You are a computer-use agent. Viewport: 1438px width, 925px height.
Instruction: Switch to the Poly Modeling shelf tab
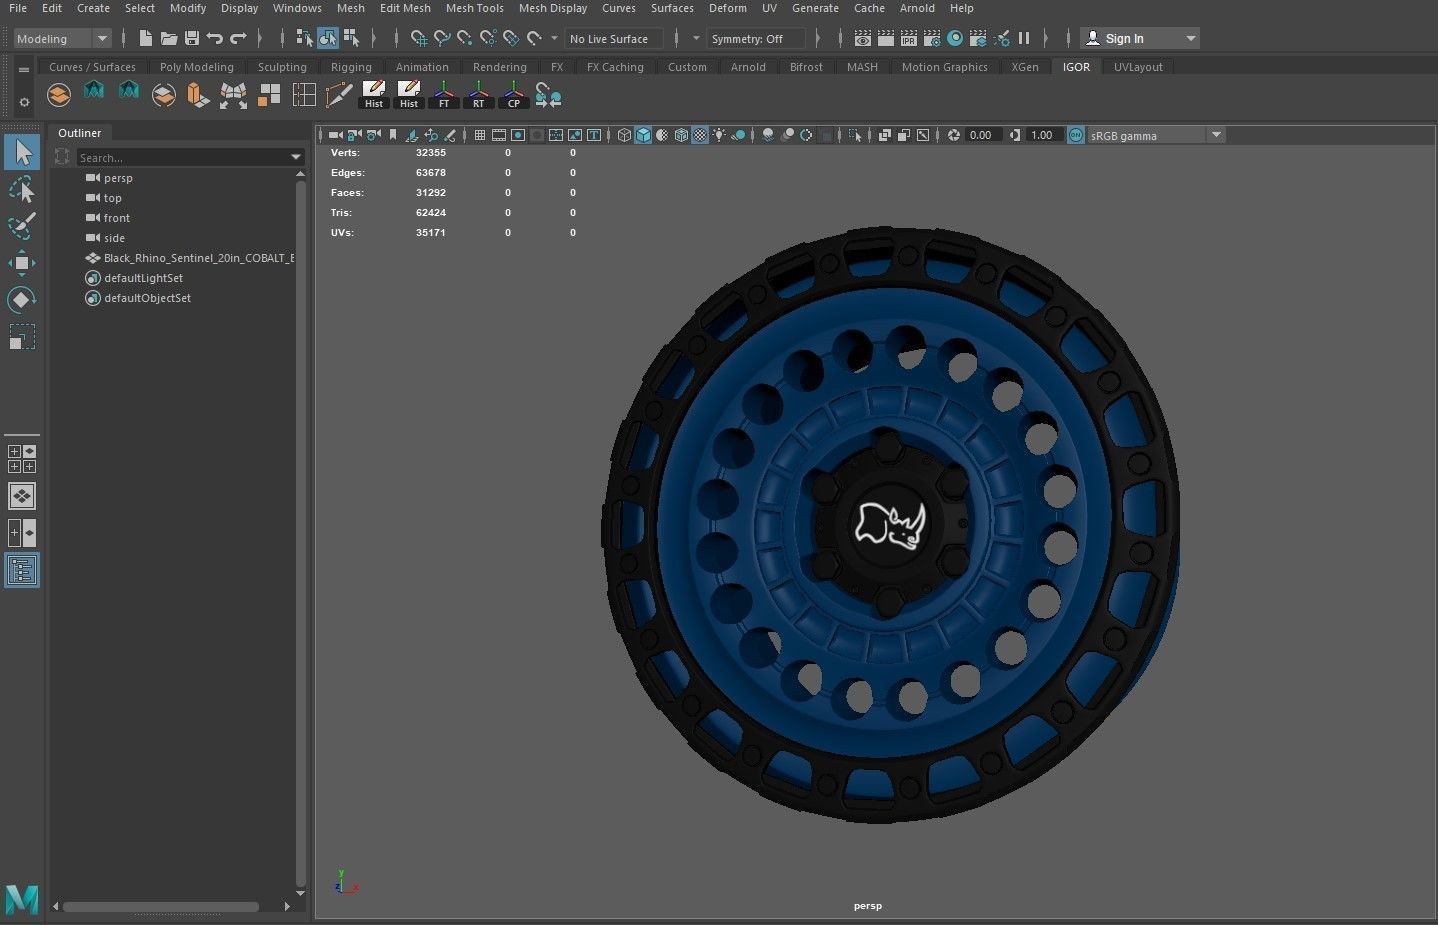click(197, 67)
